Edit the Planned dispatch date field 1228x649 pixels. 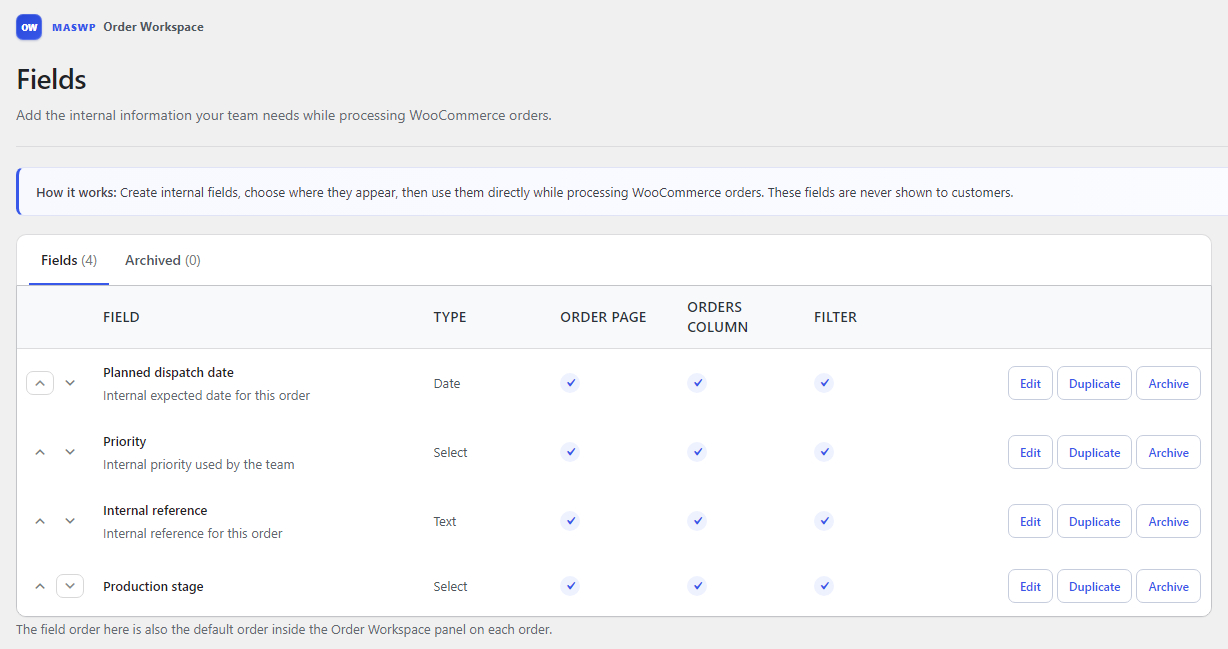[1030, 383]
